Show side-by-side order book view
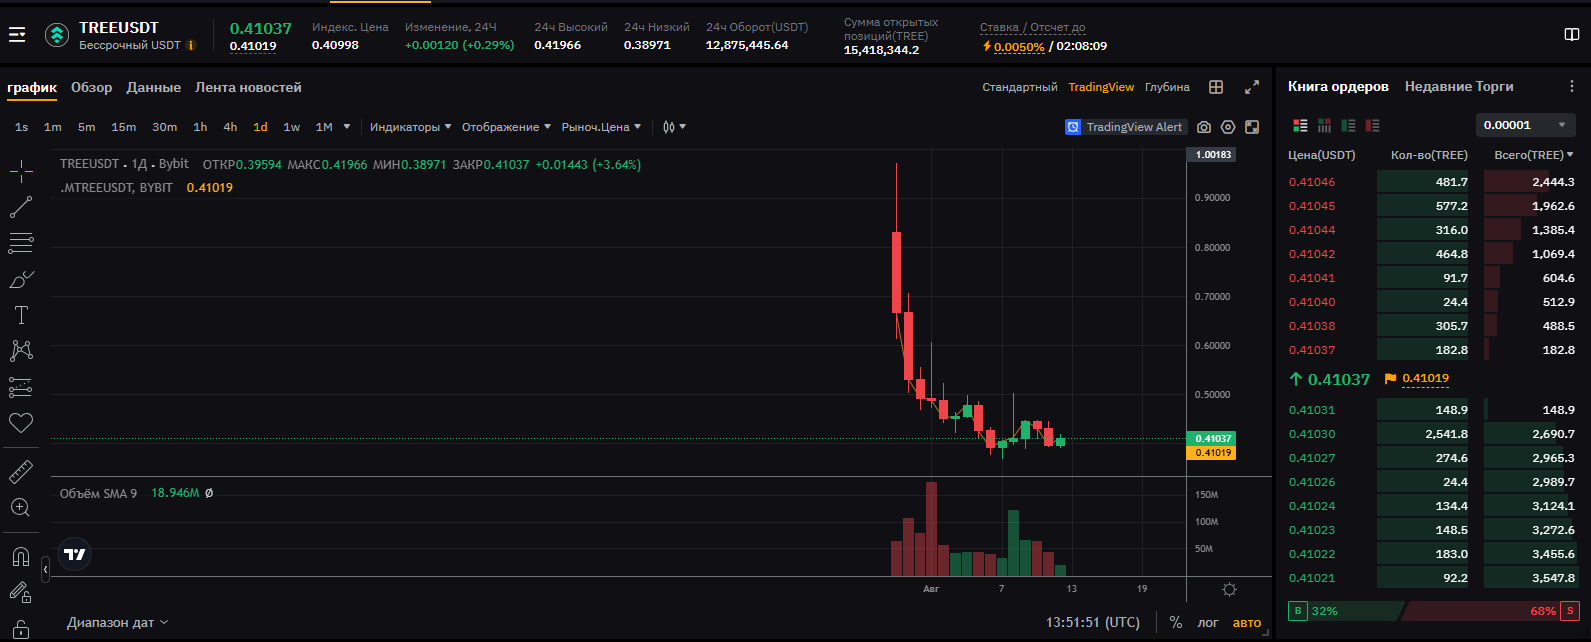1591x642 pixels. coord(1324,125)
